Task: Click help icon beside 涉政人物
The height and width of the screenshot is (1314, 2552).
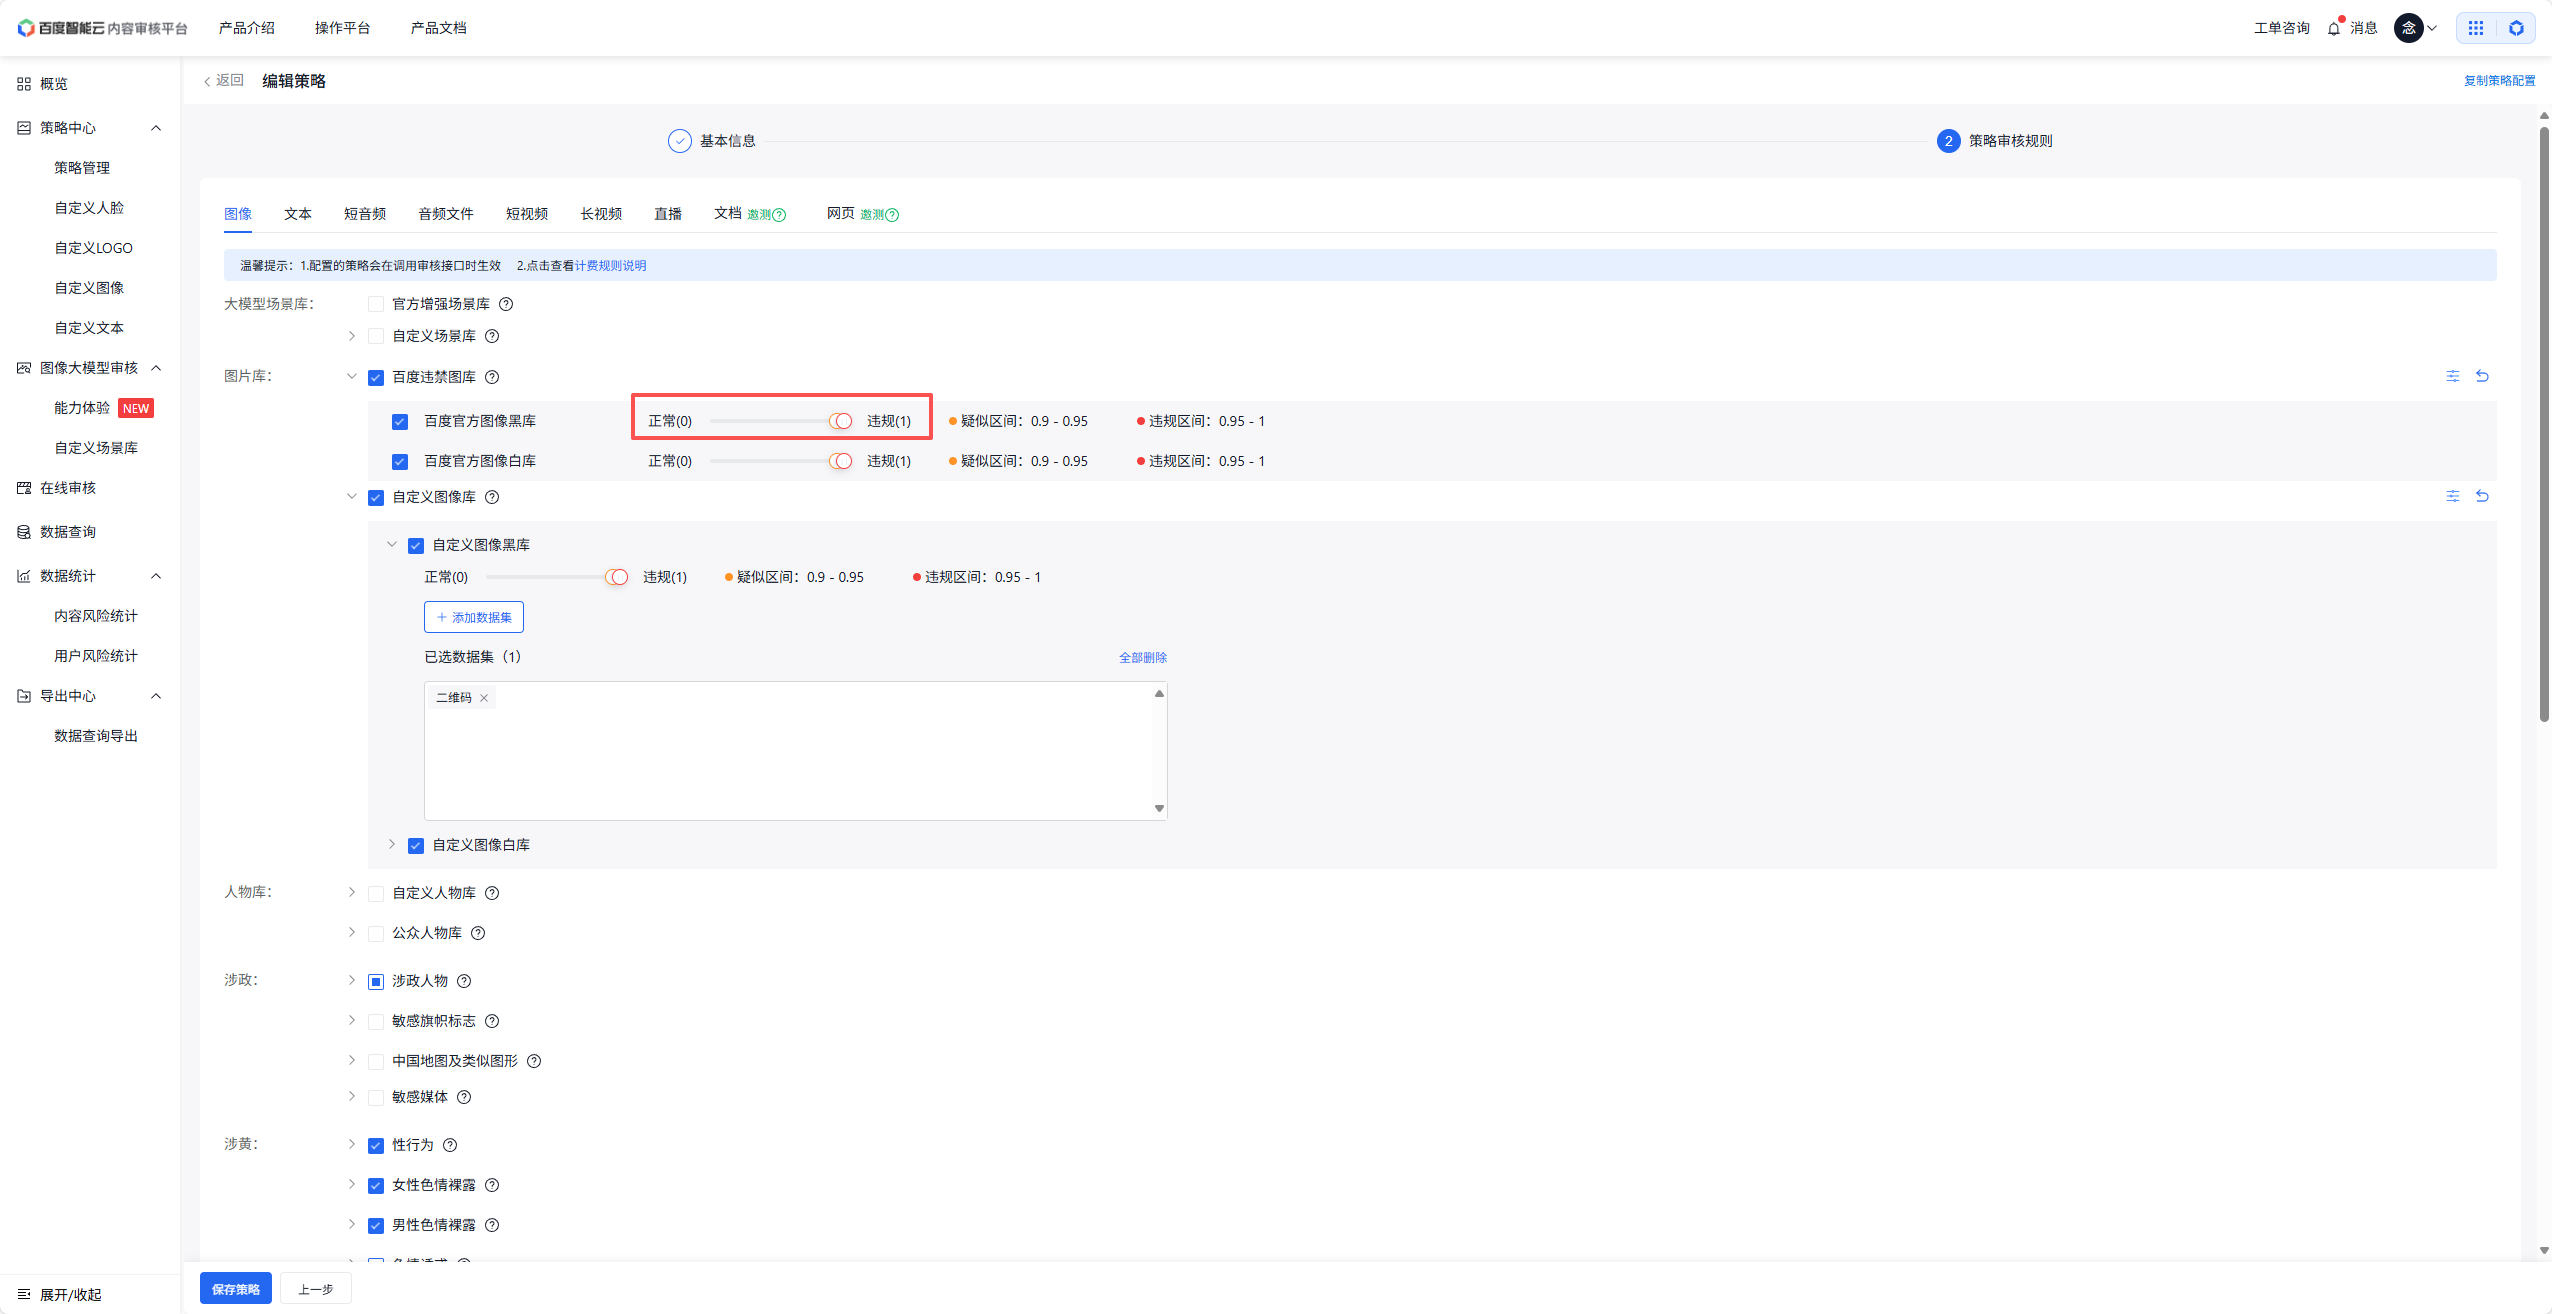Action: (464, 981)
